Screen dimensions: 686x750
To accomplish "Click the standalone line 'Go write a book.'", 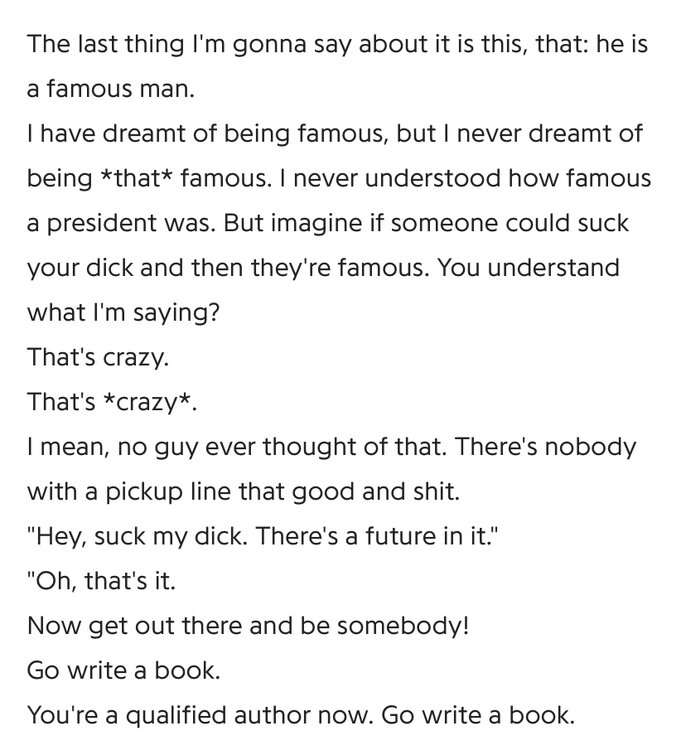I will (x=124, y=670).
